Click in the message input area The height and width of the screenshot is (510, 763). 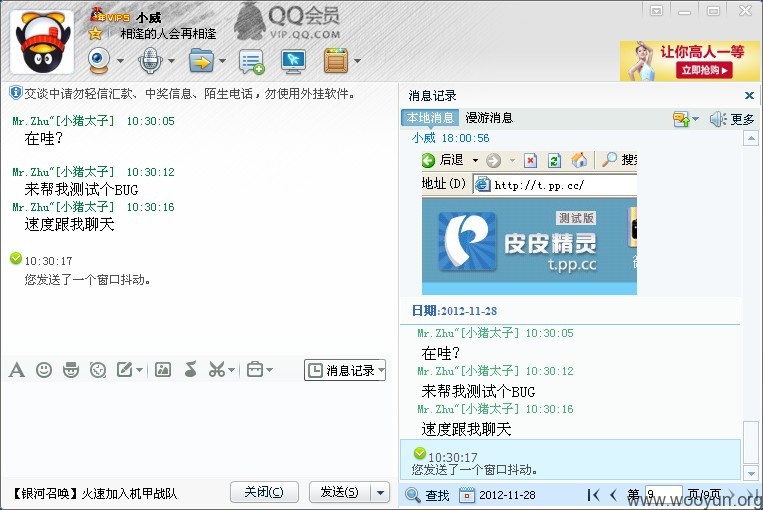point(199,431)
